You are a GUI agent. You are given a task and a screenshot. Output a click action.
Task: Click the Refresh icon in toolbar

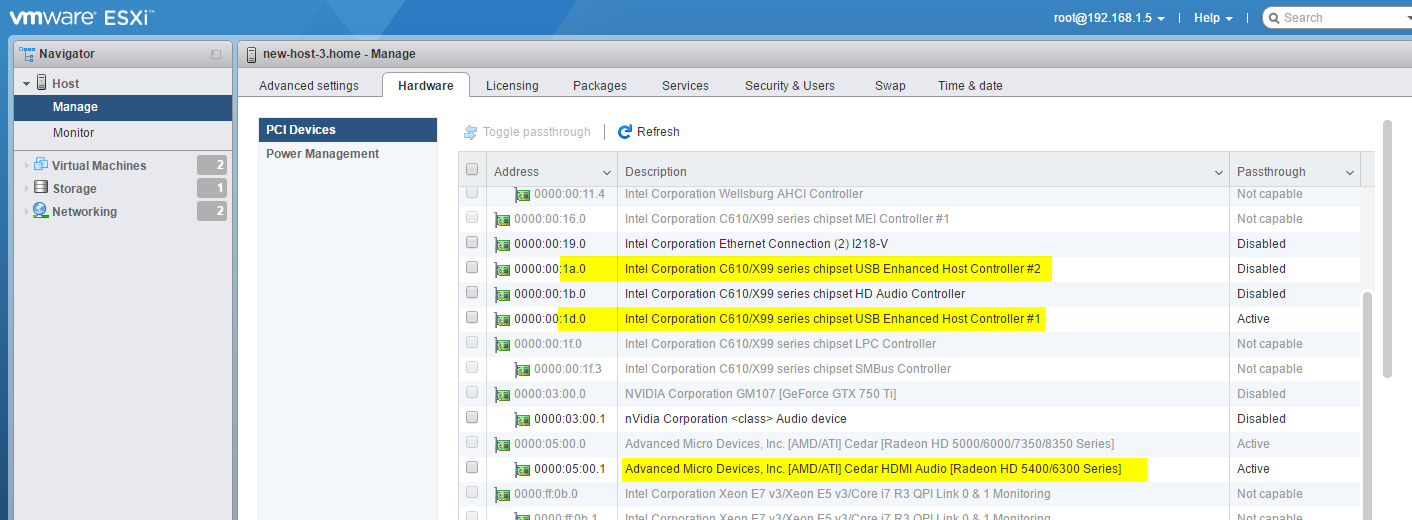[625, 132]
